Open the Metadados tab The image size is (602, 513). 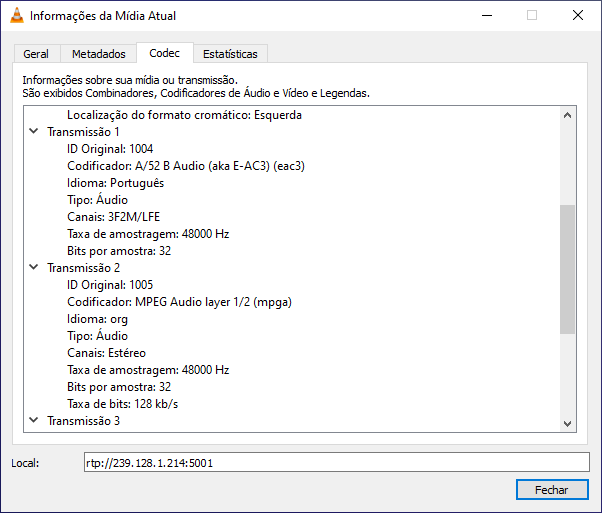tap(99, 54)
